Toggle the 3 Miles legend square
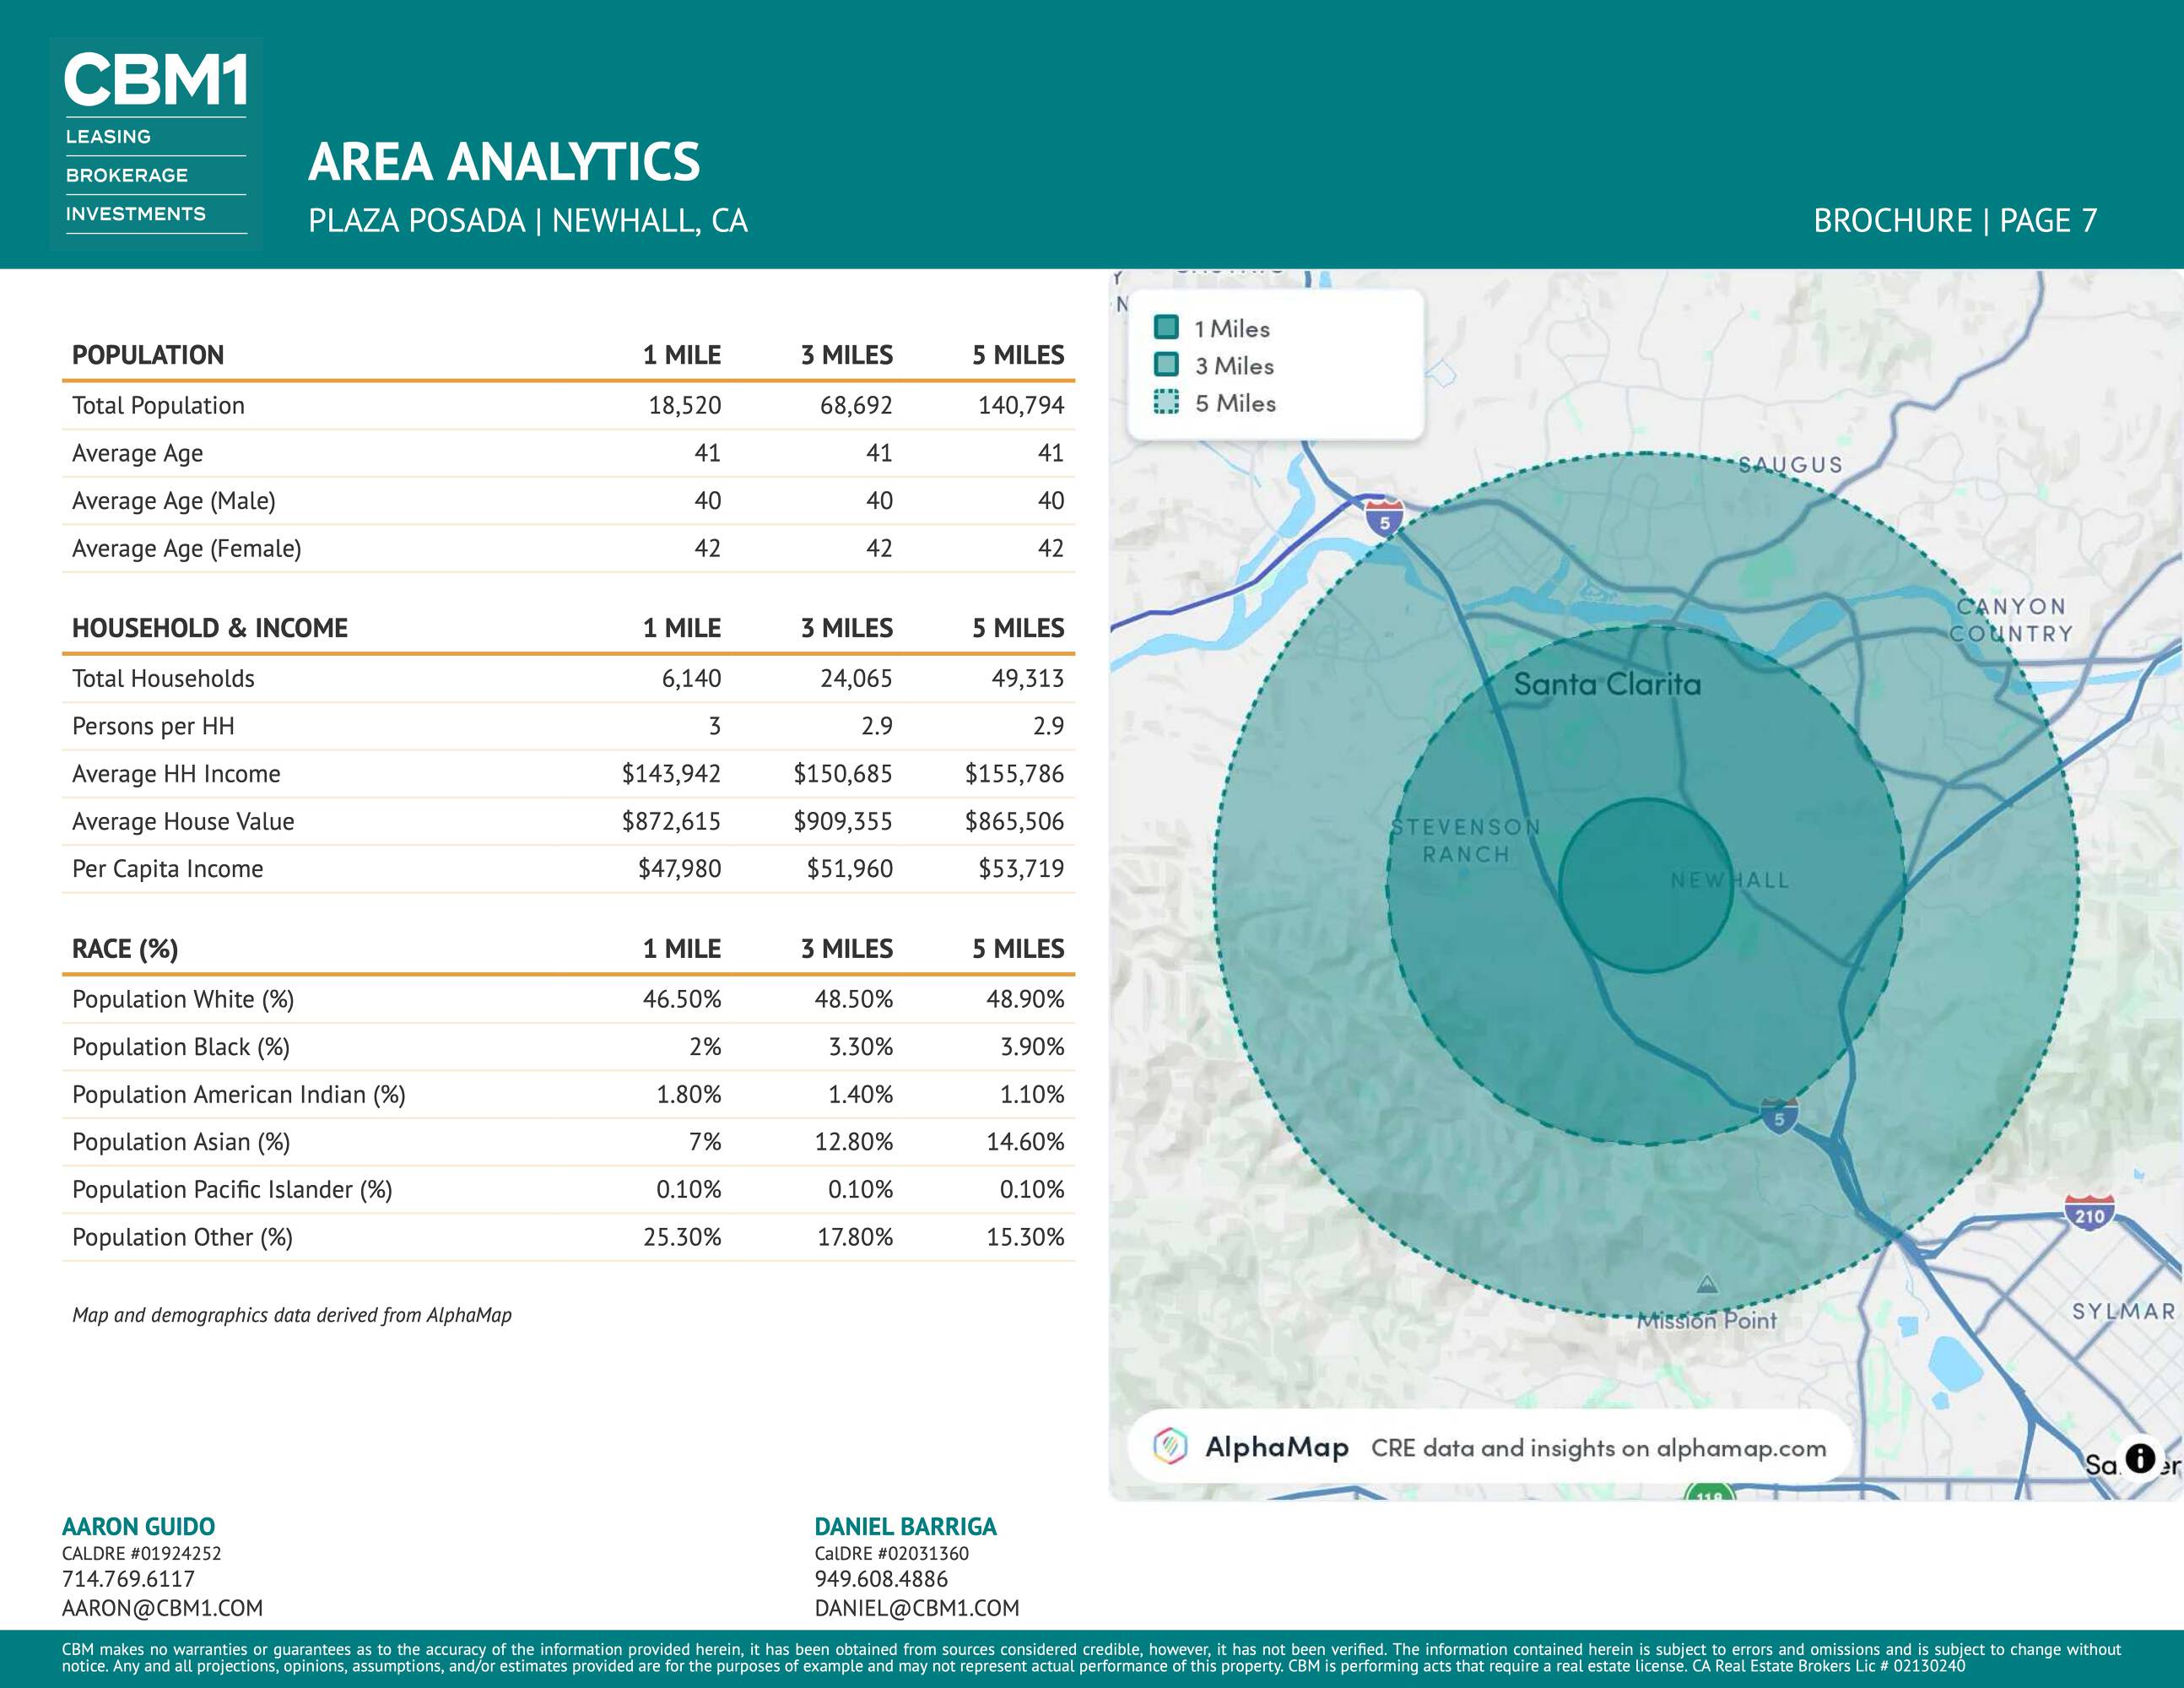The height and width of the screenshot is (1688, 2184). (1166, 364)
